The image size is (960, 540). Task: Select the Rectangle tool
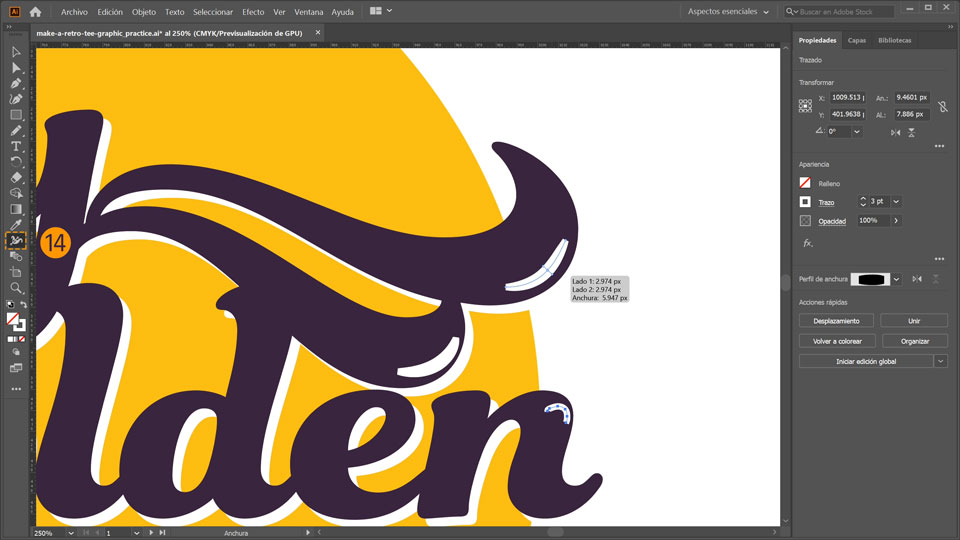pos(16,114)
